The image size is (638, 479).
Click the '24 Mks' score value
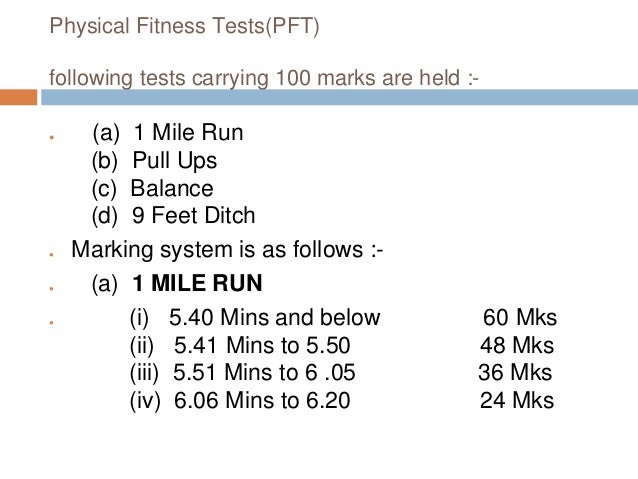[517, 400]
